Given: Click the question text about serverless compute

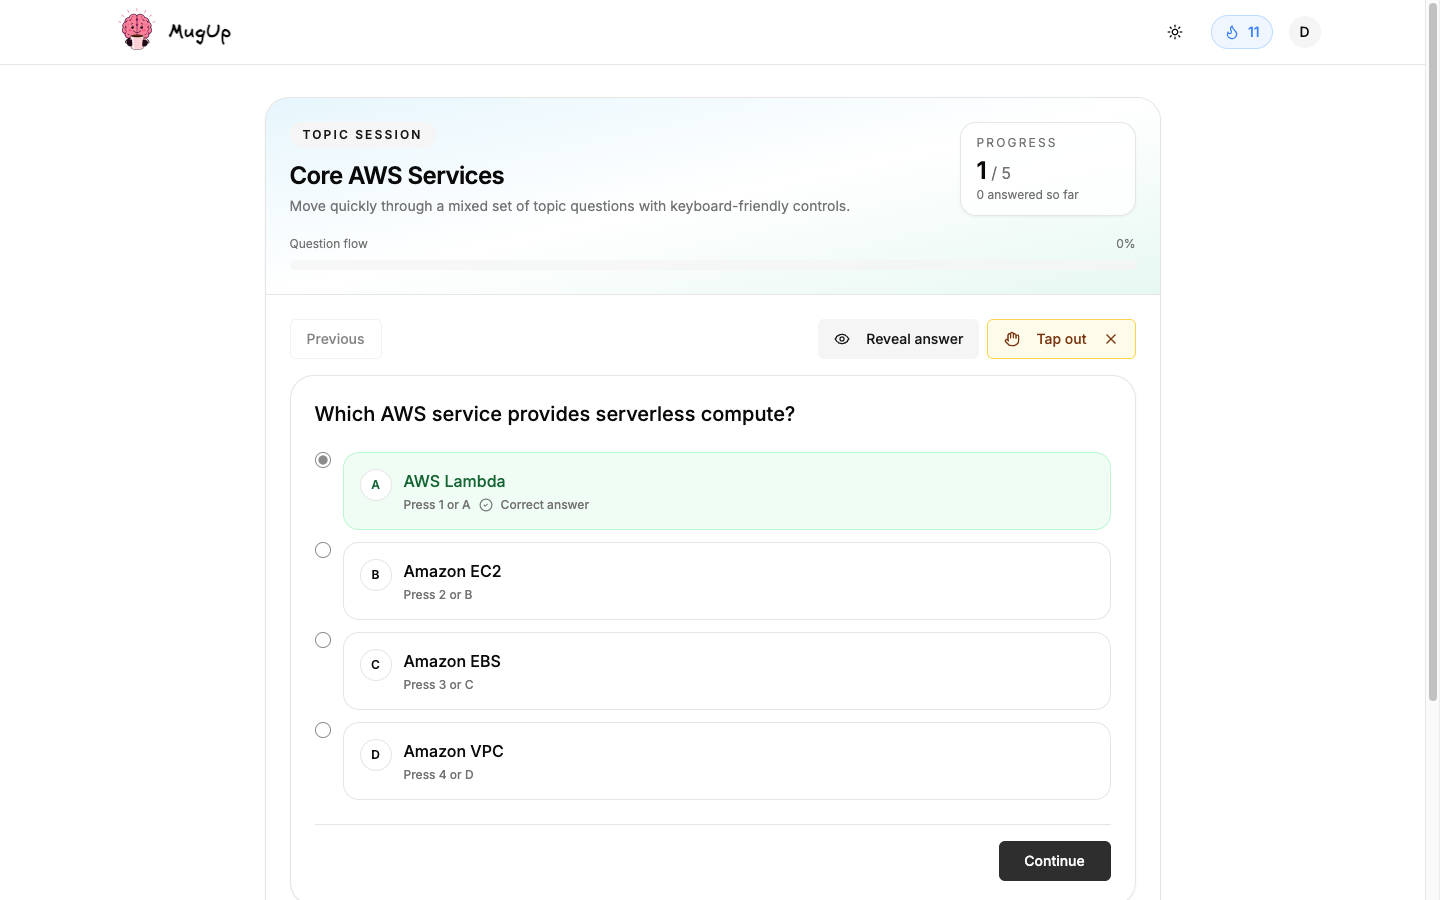Looking at the screenshot, I should point(555,414).
